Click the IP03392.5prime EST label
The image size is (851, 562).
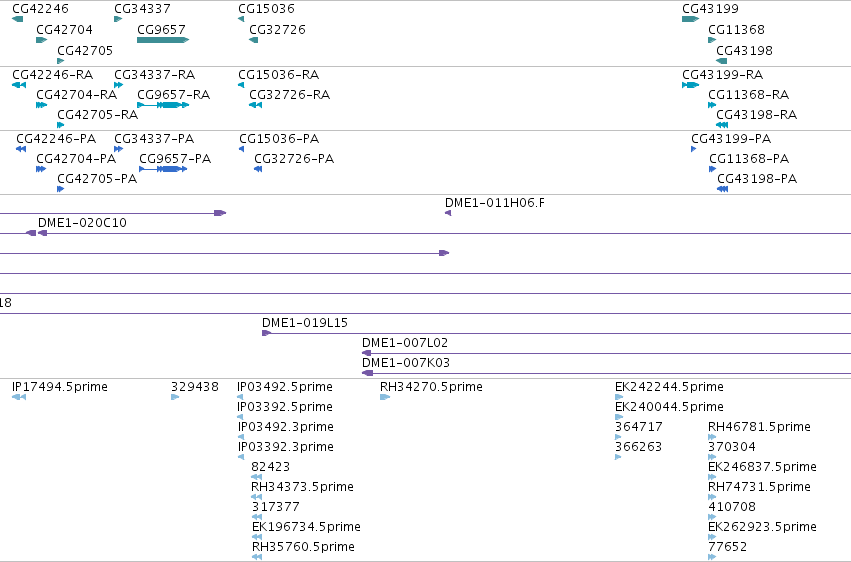pos(285,407)
